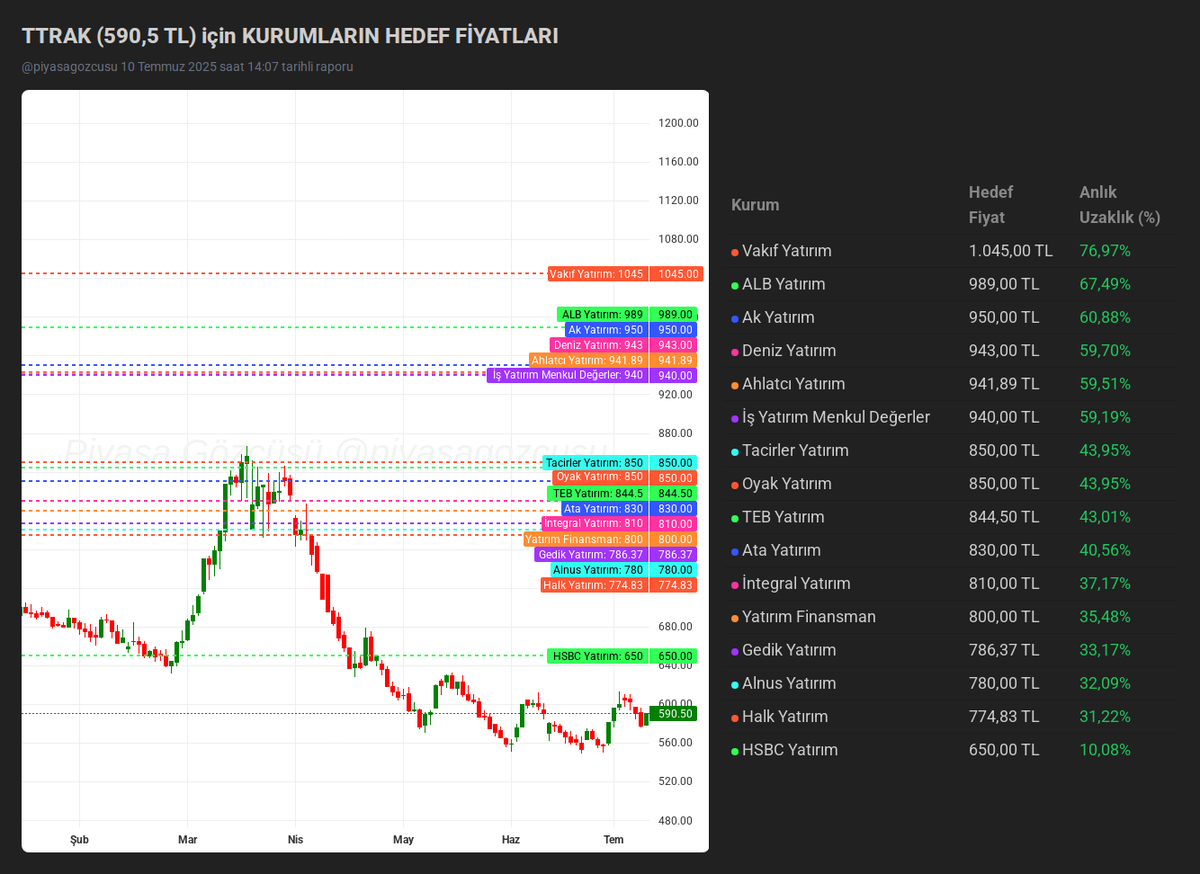Click Gedik Yatırım in the table
This screenshot has width=1200, height=874.
pos(789,650)
